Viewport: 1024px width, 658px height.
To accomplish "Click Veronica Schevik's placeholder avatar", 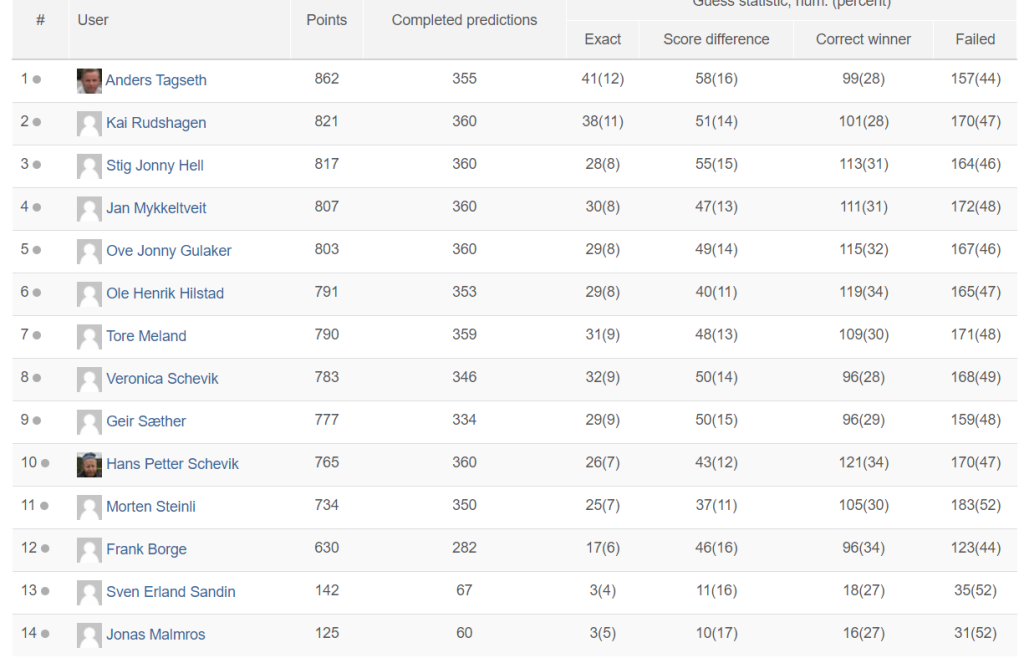I will (89, 379).
